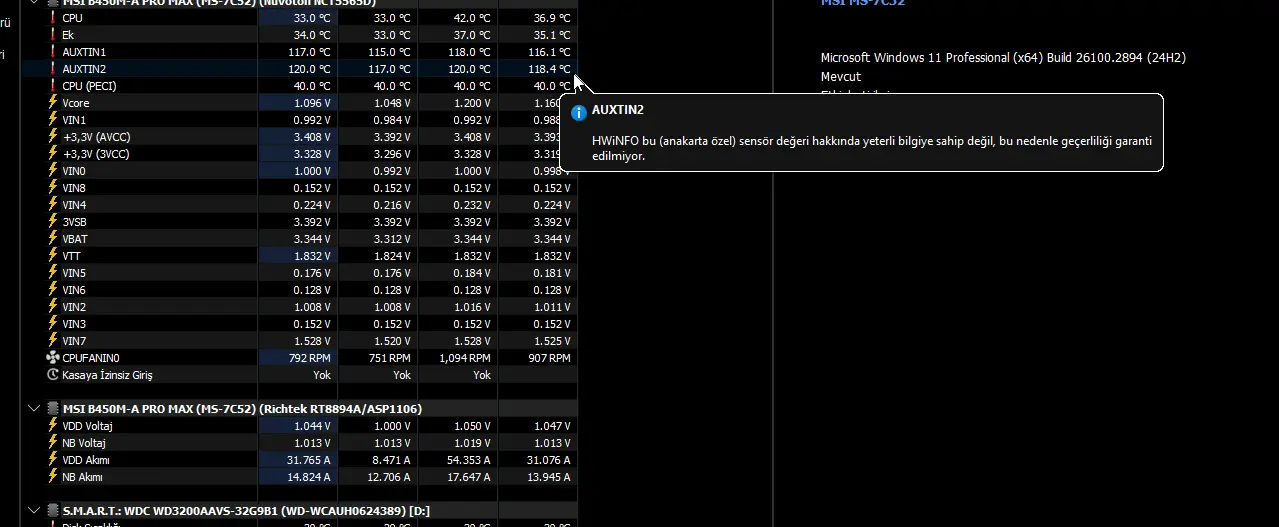The image size is (1279, 527).
Task: Click the blue info icon in the AUXTIN2 tooltip
Action: coord(578,111)
